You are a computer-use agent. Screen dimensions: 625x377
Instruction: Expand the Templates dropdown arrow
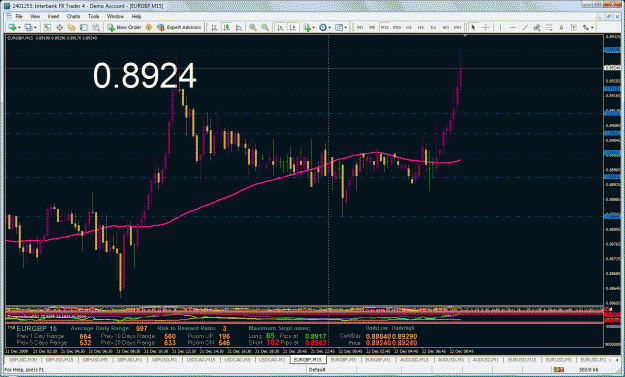pyautogui.click(x=346, y=27)
